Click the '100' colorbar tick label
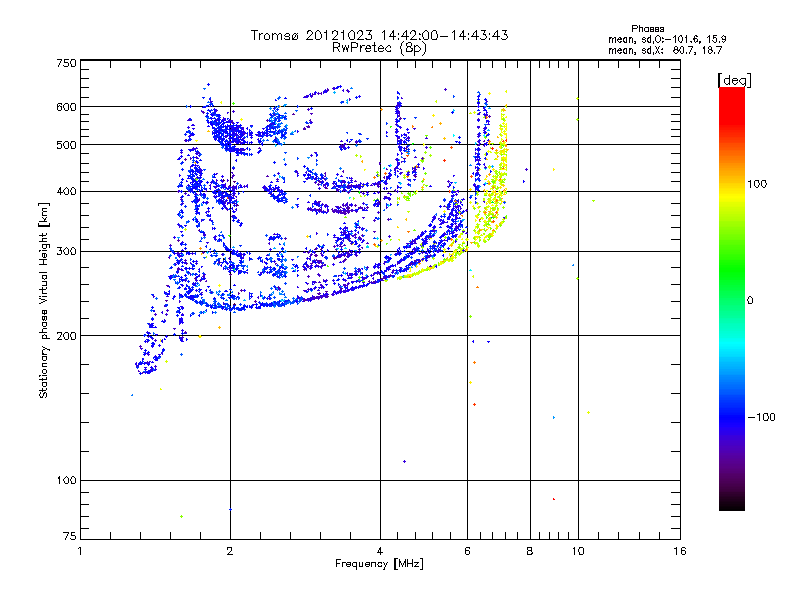Viewport: 800px width, 600px height. click(x=757, y=184)
